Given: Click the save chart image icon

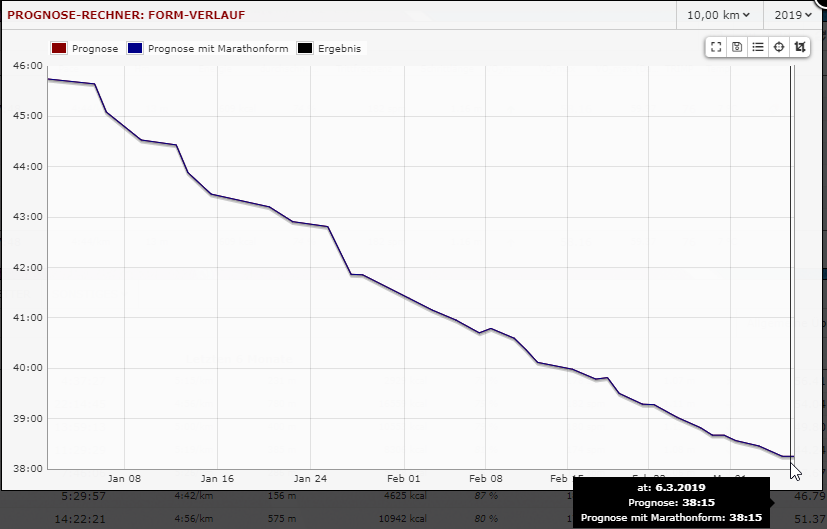Looking at the screenshot, I should [x=737, y=47].
